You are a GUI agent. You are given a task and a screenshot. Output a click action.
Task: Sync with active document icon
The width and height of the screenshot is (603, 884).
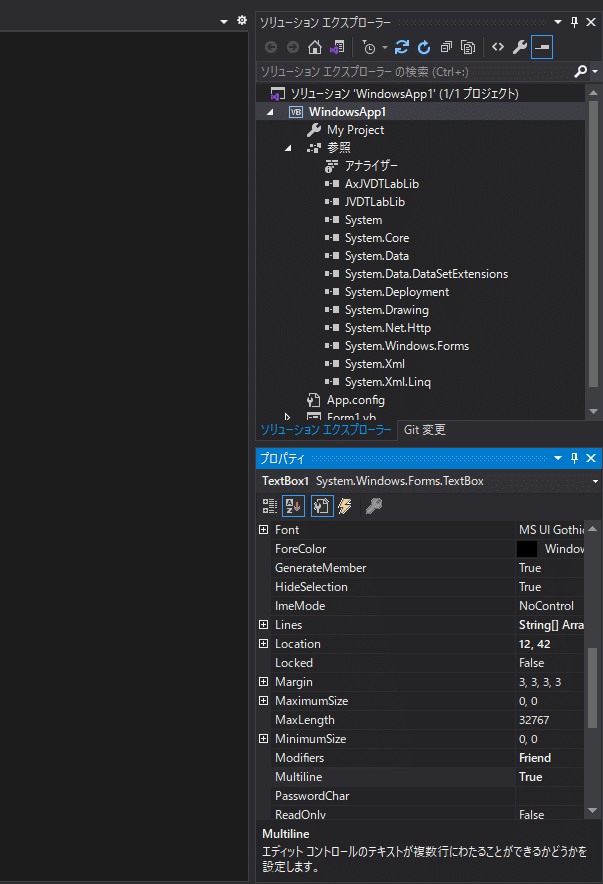[402, 47]
